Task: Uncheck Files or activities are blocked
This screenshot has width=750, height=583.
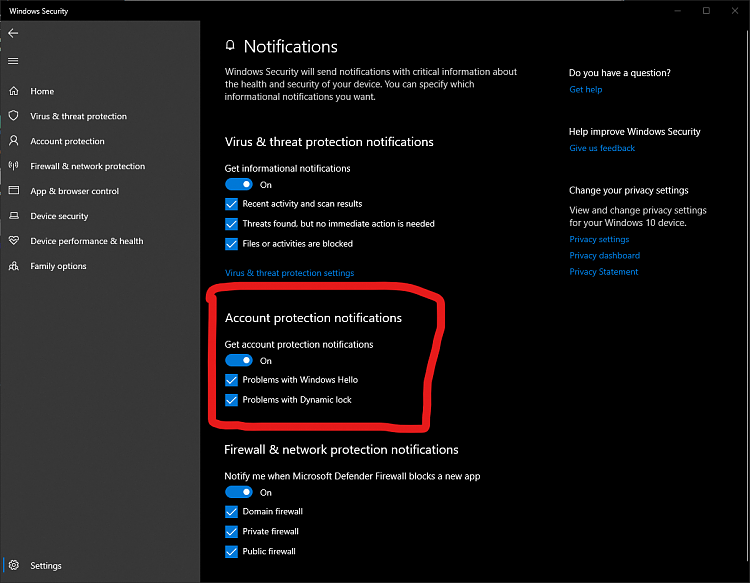Action: pyautogui.click(x=232, y=244)
